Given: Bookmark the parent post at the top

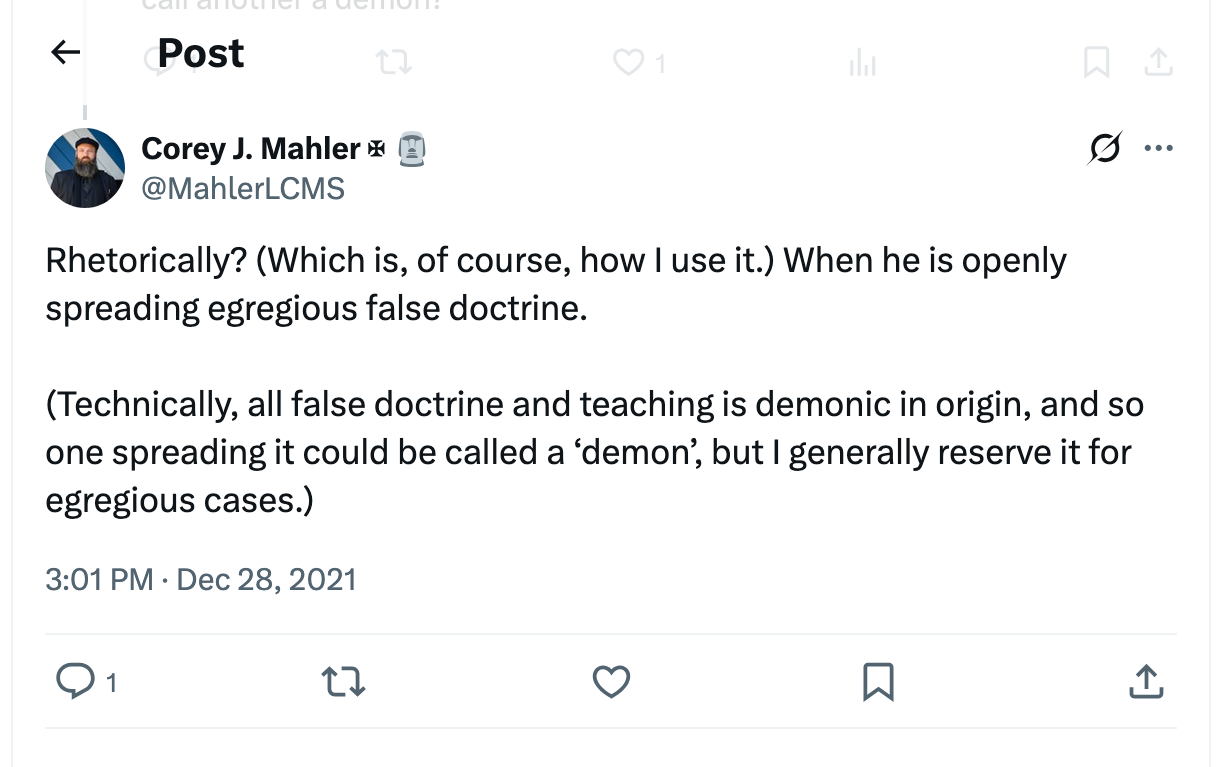Looking at the screenshot, I should (1096, 64).
